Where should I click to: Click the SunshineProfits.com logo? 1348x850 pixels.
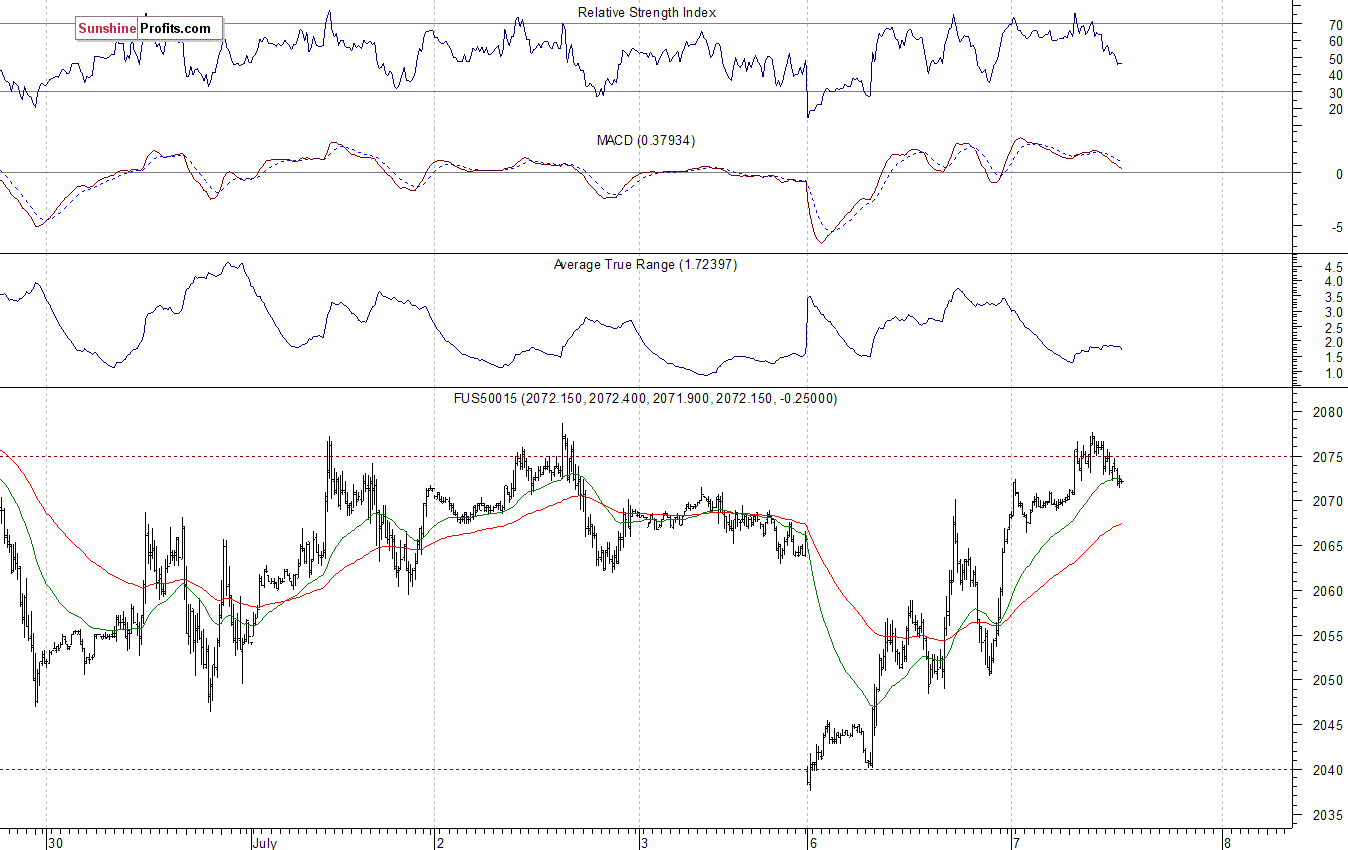click(x=149, y=28)
